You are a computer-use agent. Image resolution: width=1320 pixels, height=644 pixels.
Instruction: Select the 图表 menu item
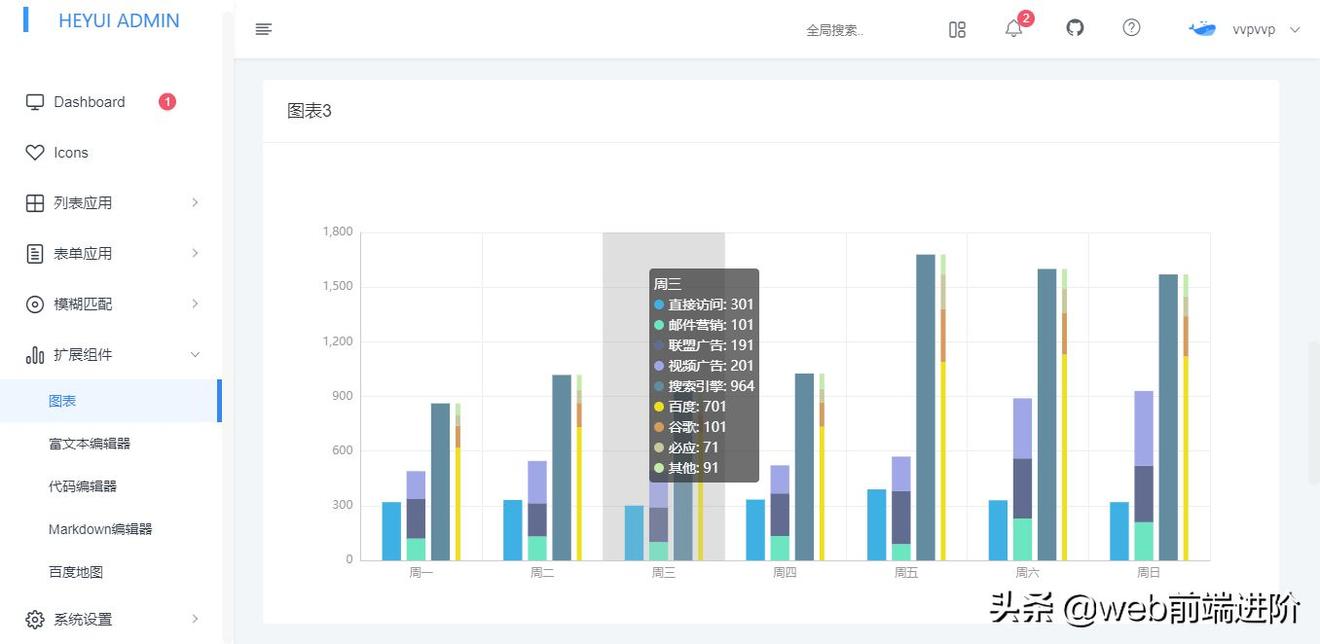click(x=65, y=400)
